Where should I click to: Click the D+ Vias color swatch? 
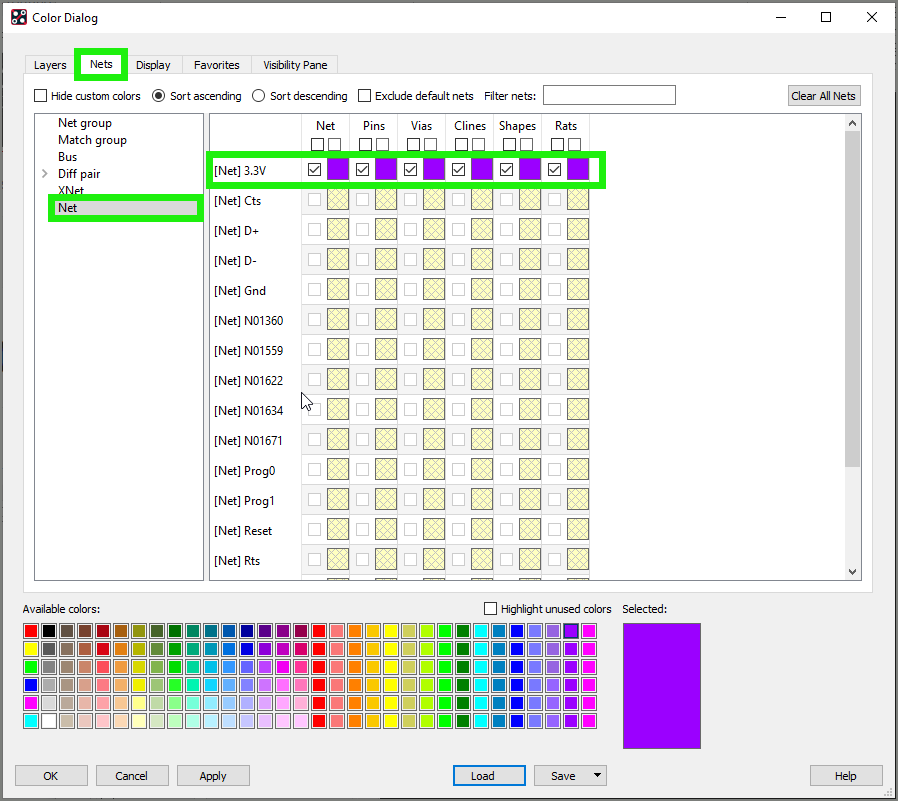click(434, 229)
